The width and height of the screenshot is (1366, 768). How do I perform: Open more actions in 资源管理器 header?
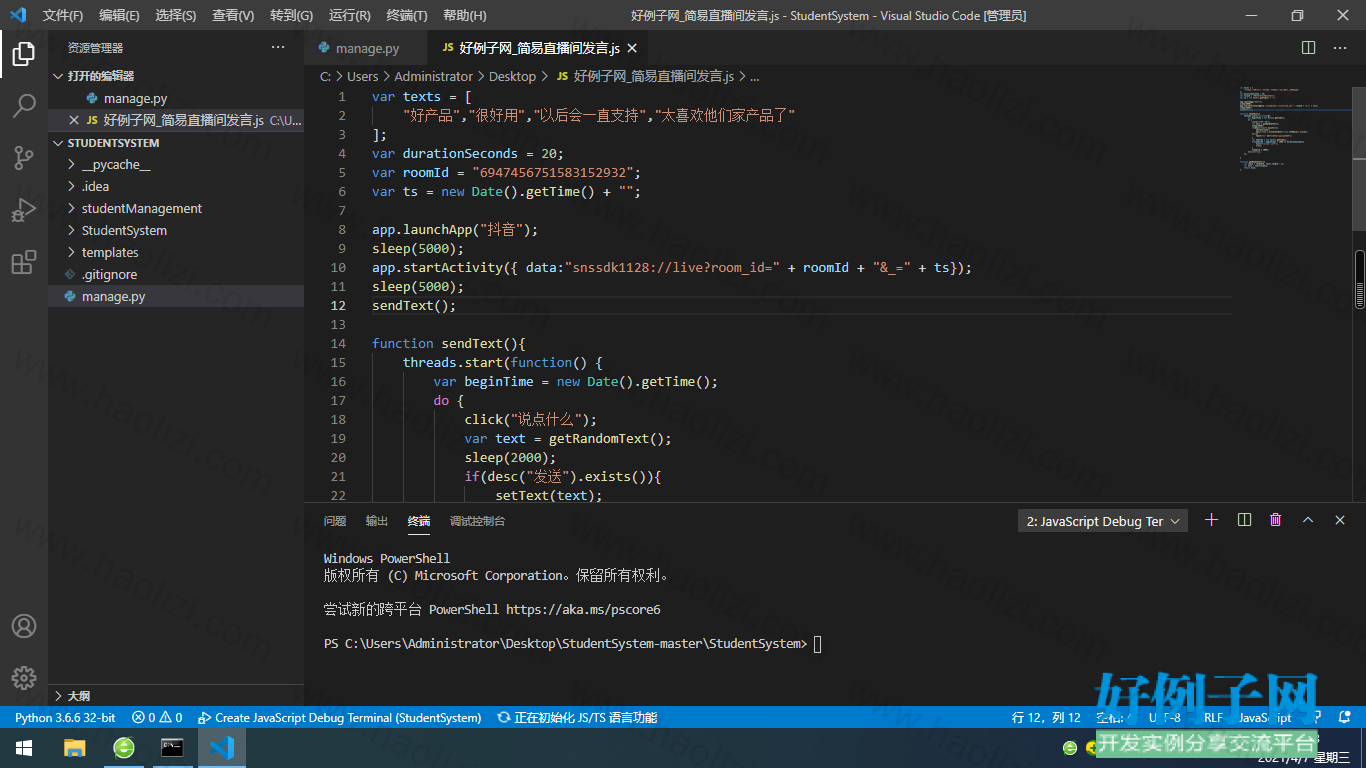point(278,47)
